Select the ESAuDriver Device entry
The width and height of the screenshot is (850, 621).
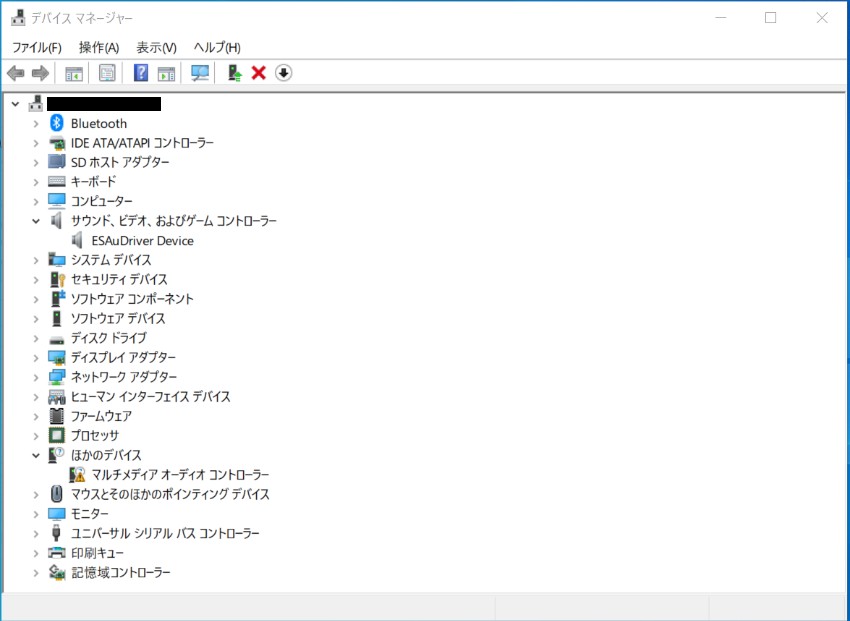[x=142, y=241]
